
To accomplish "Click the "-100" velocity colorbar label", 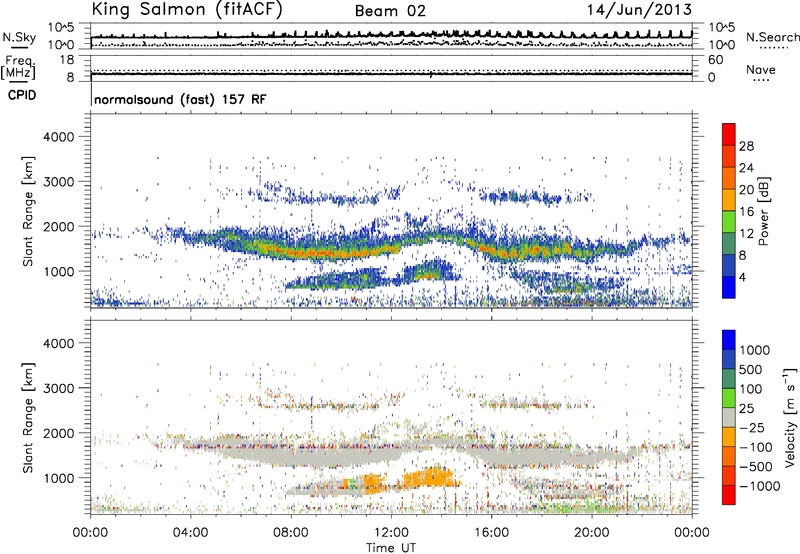I will tap(755, 447).
